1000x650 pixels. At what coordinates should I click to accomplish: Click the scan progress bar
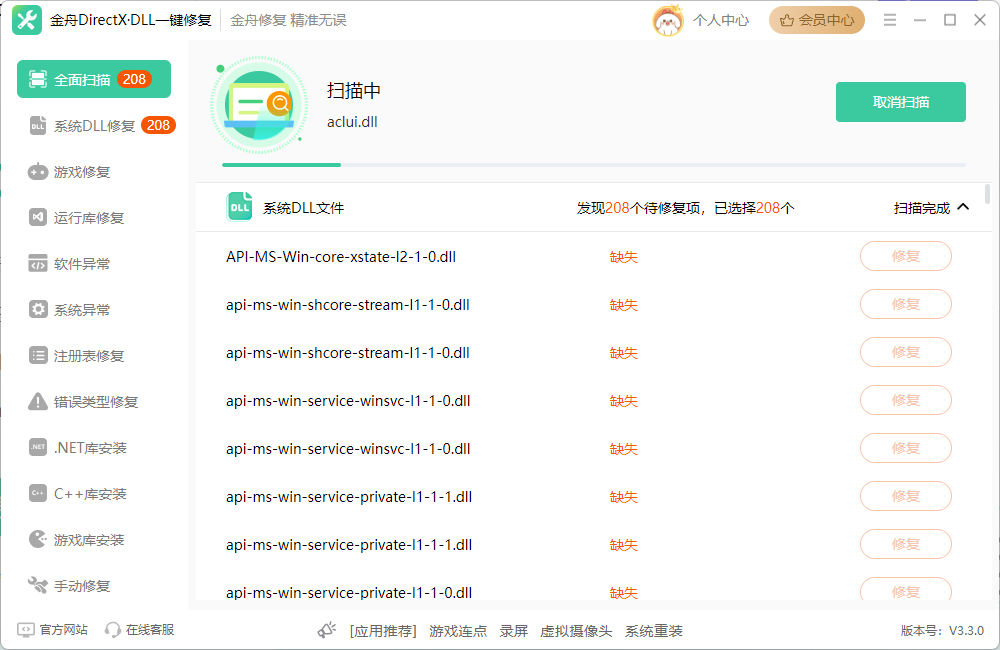coord(594,165)
